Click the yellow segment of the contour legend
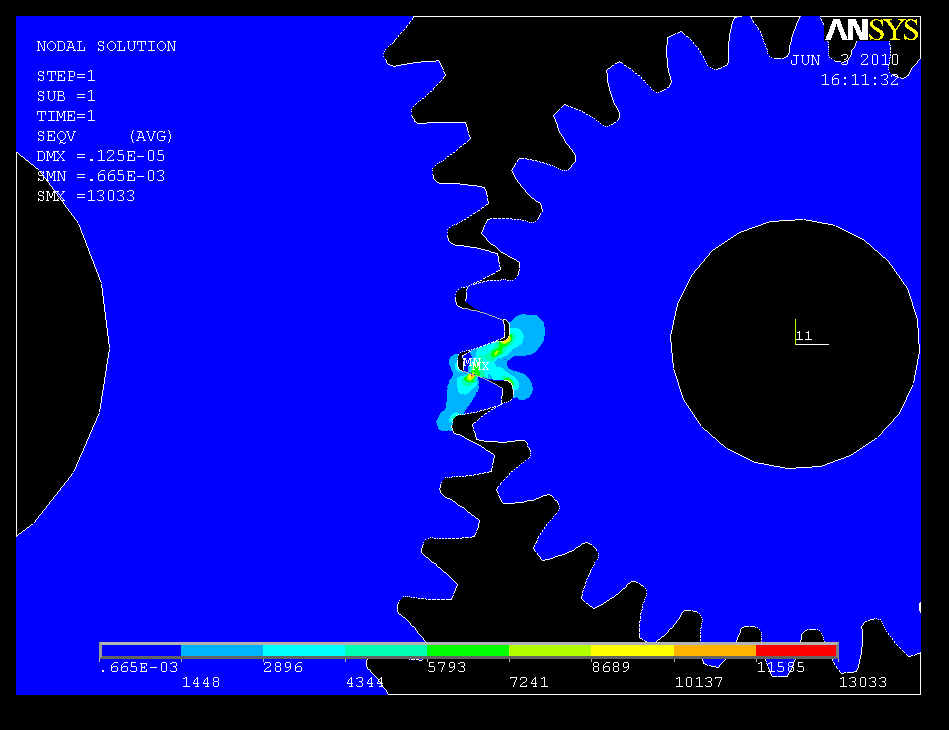Screen dimensions: 949x730 pyautogui.click(x=632, y=651)
